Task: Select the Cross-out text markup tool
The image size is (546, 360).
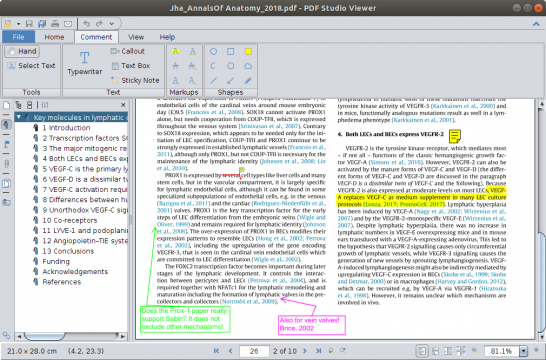Action: pos(176,66)
